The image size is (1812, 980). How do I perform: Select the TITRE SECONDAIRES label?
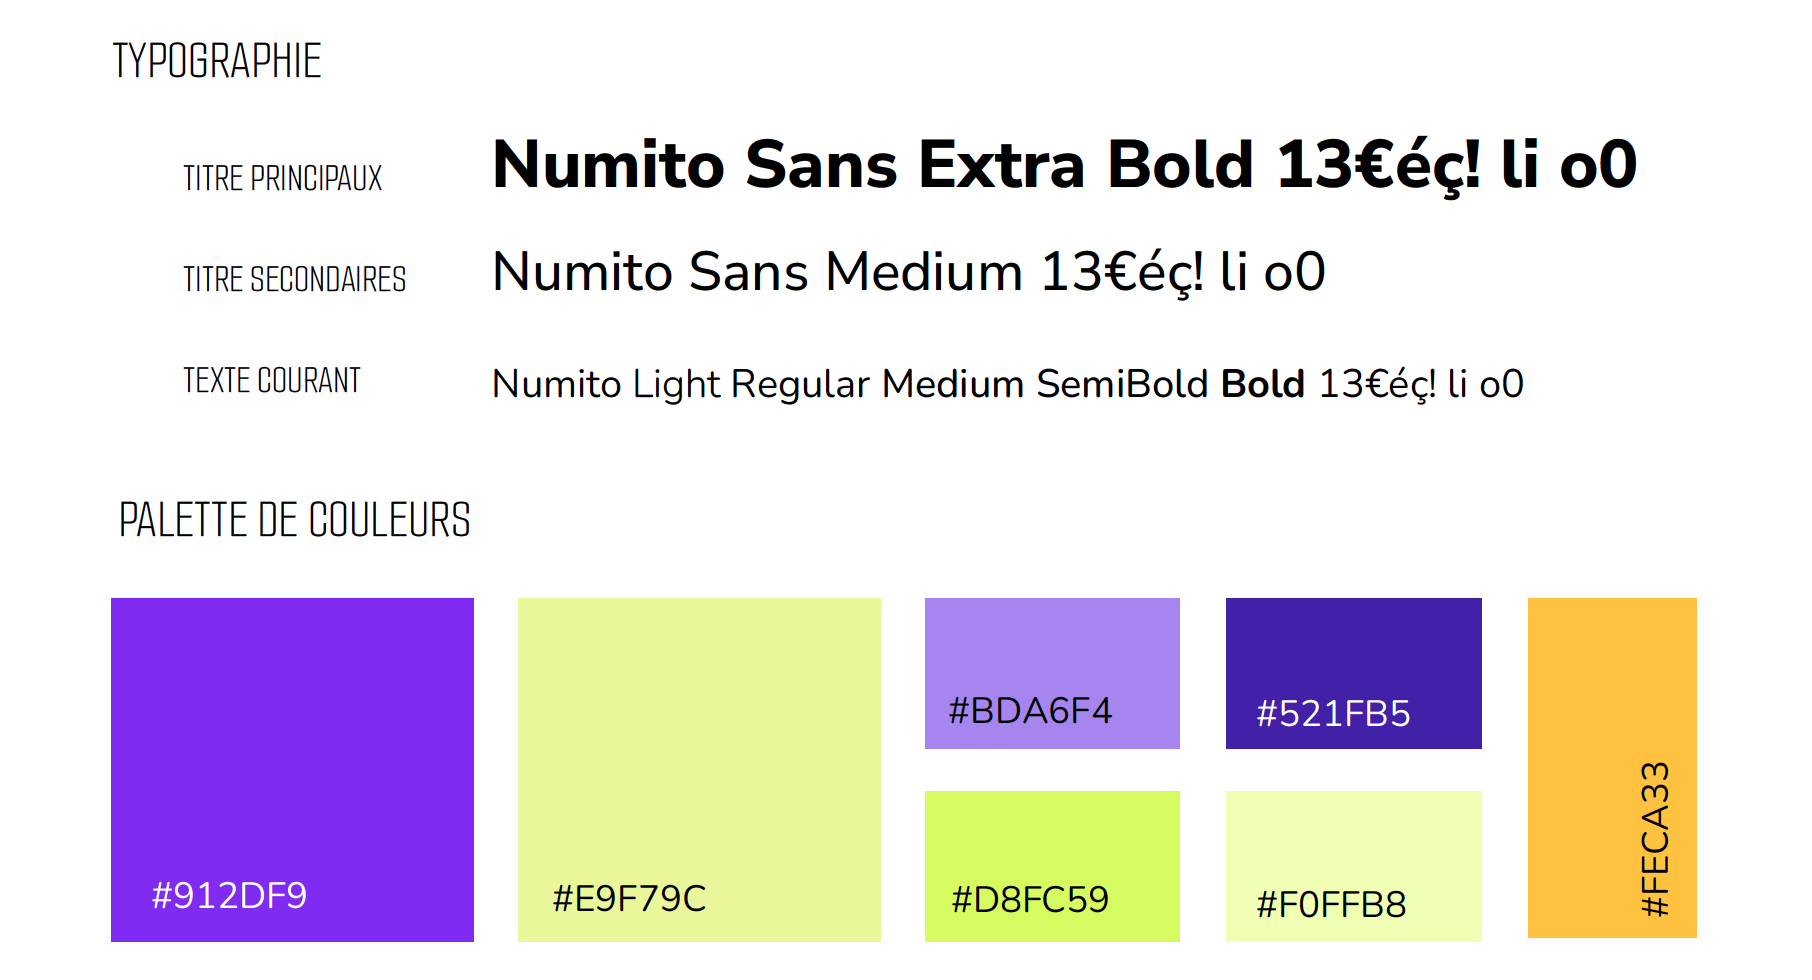(x=295, y=279)
